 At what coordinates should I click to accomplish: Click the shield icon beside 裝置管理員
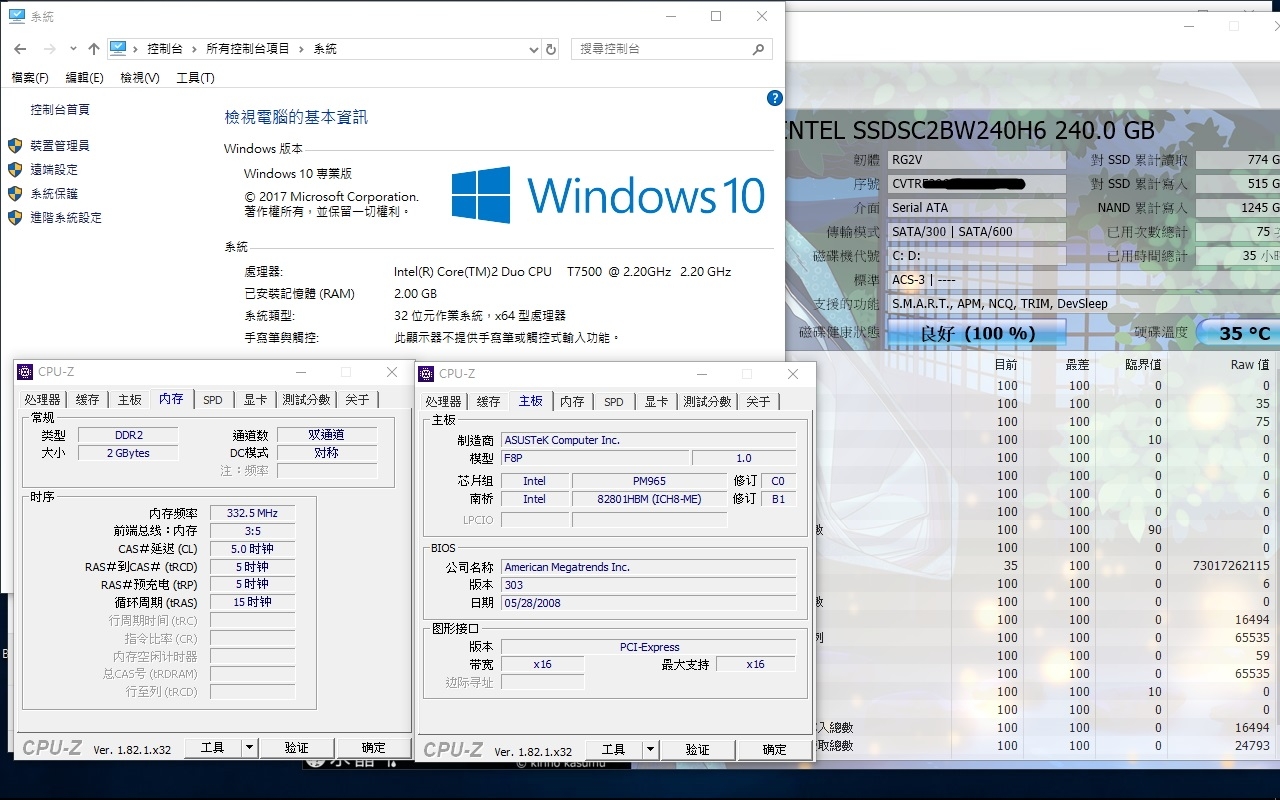[15, 146]
